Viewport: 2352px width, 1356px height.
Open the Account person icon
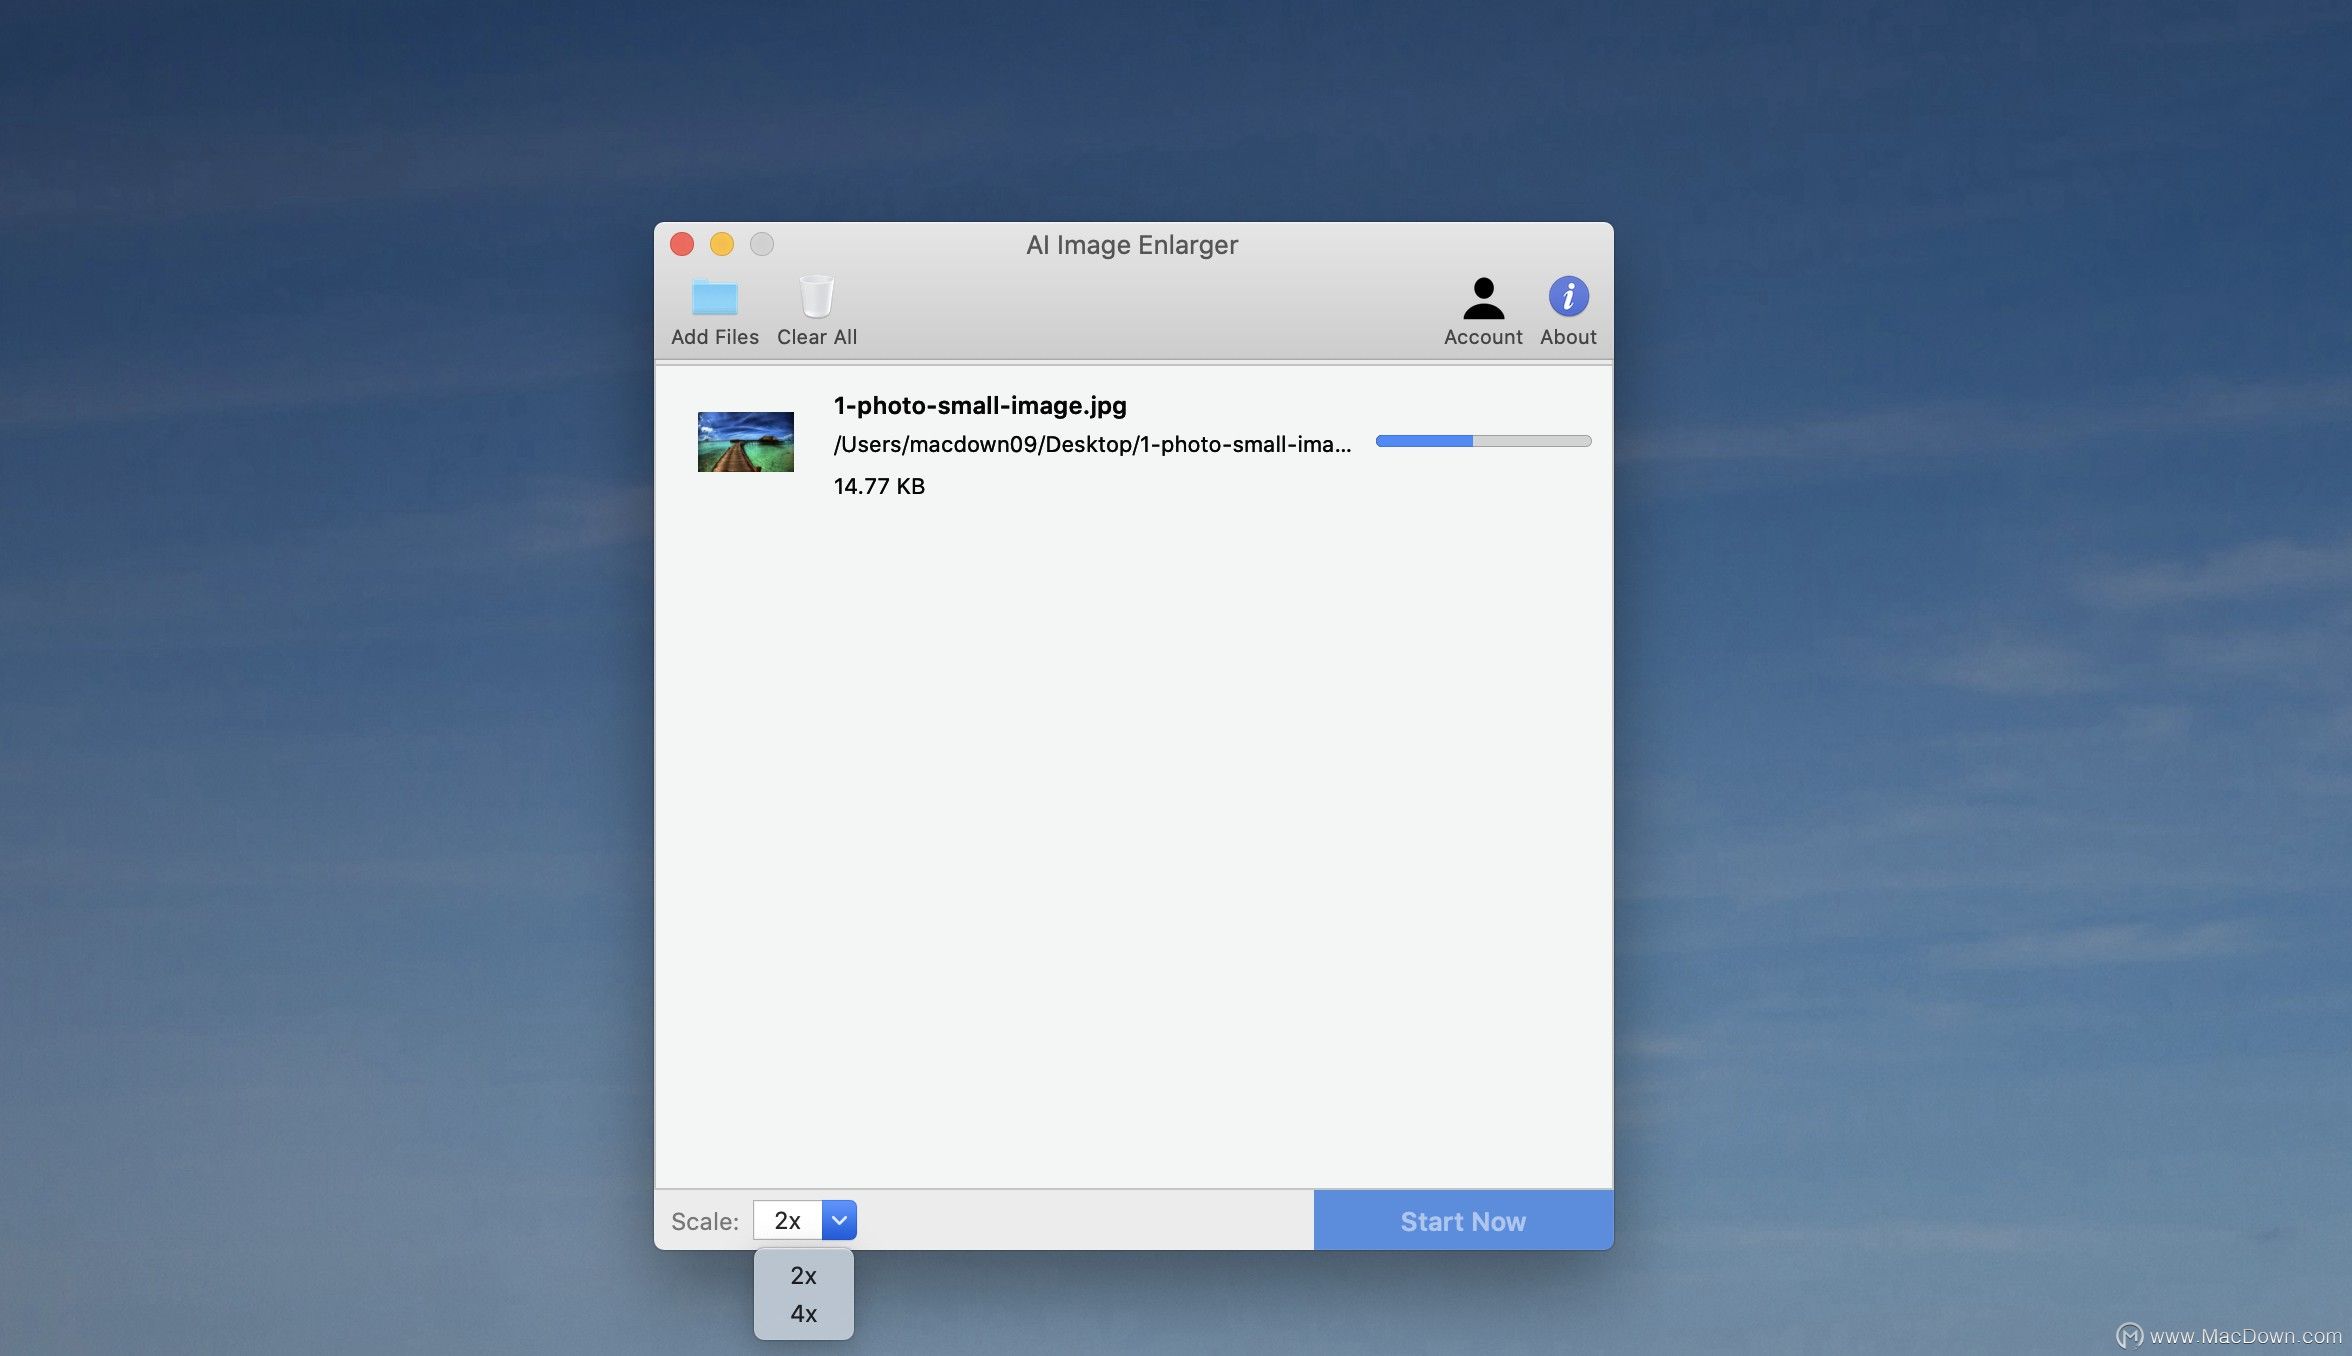pyautogui.click(x=1483, y=297)
